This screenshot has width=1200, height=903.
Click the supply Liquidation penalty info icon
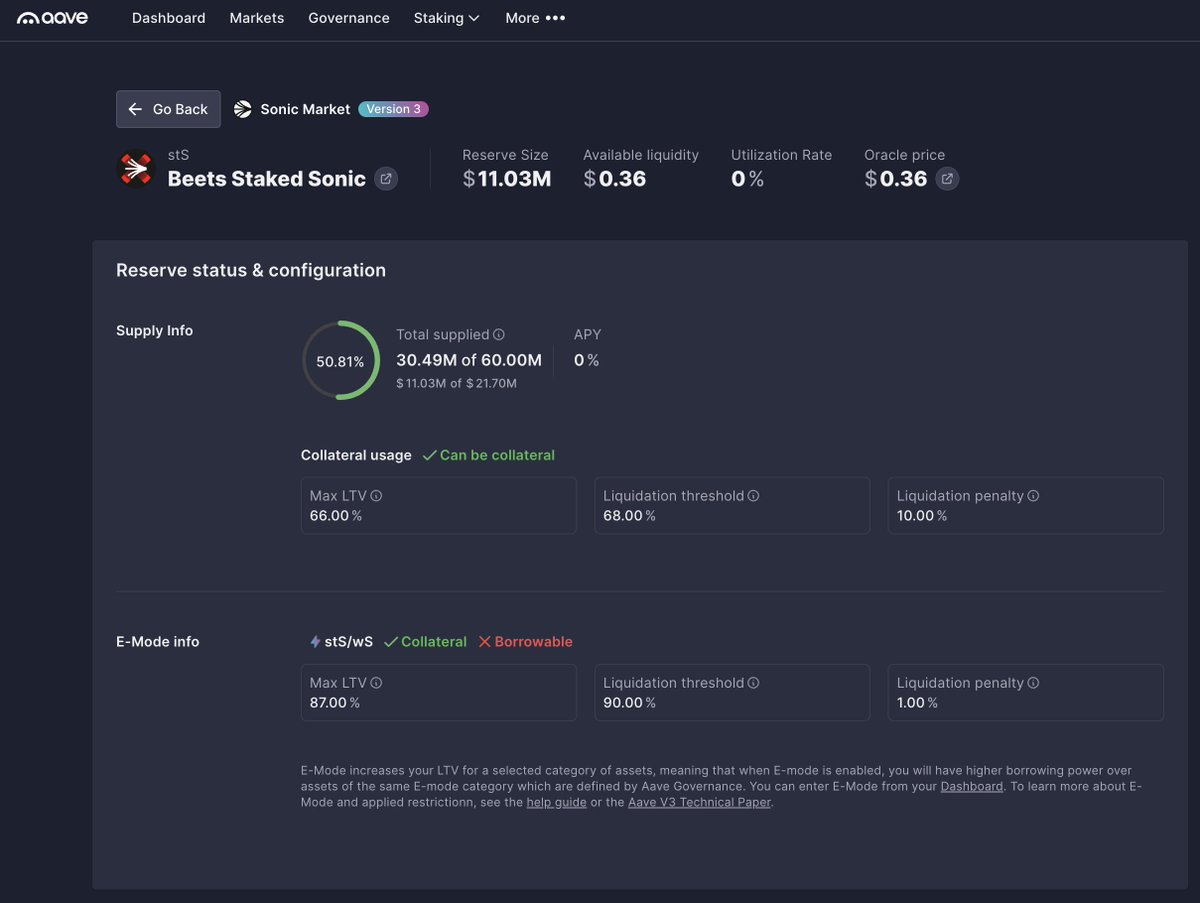coord(1034,496)
